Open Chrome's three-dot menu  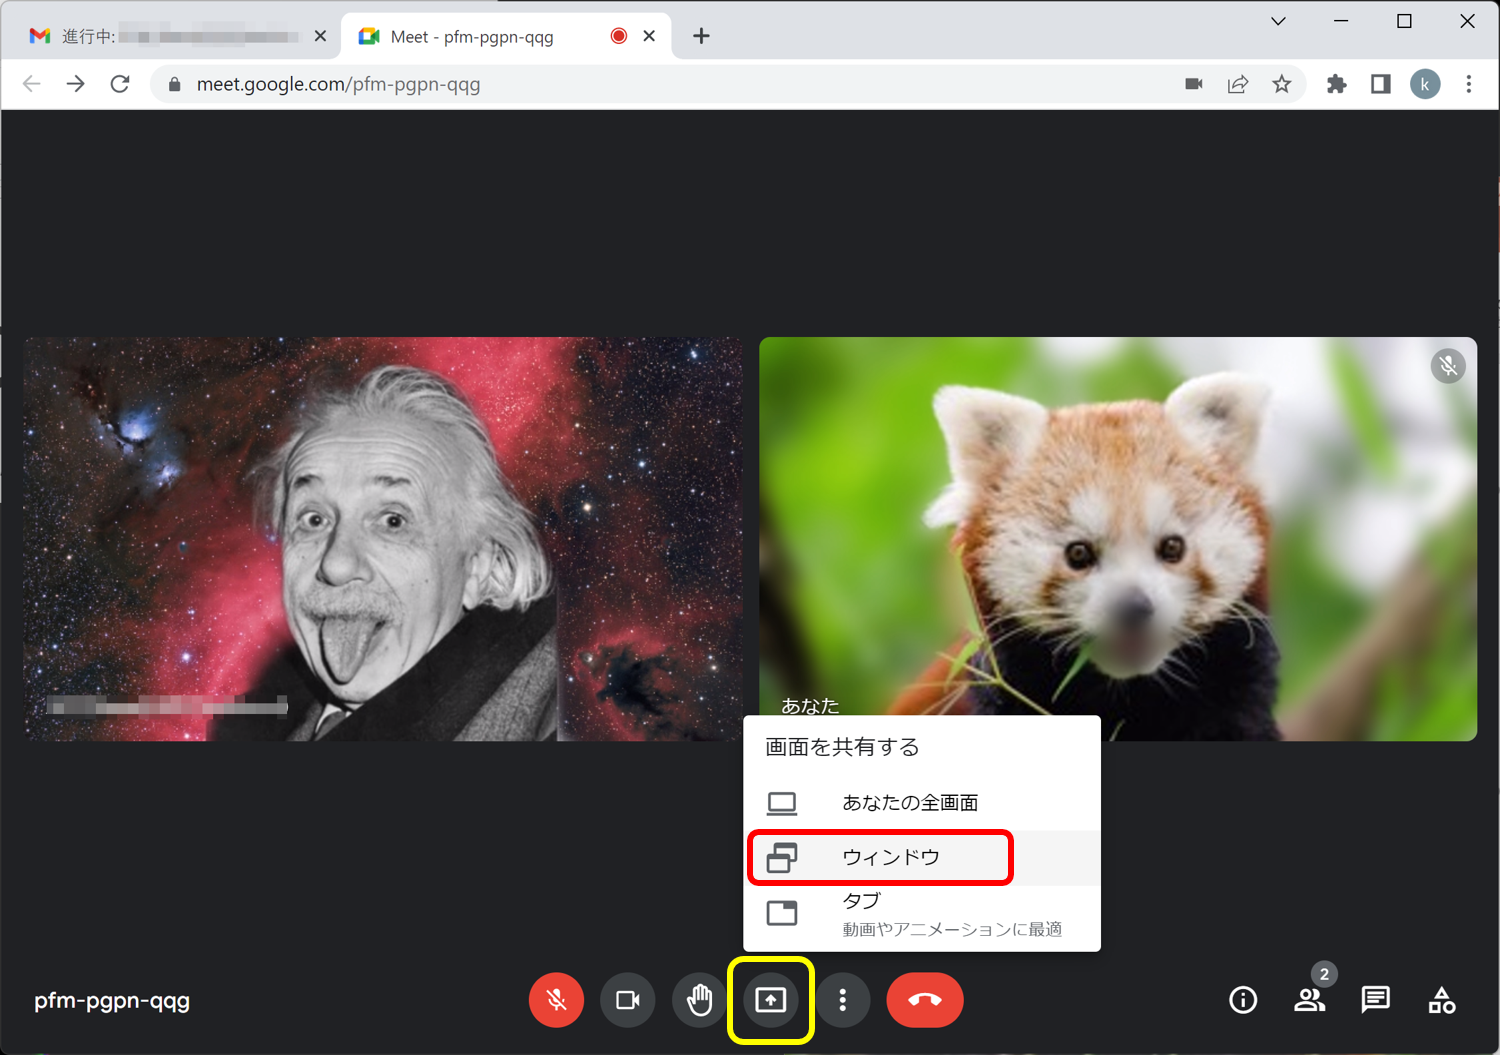1468,84
